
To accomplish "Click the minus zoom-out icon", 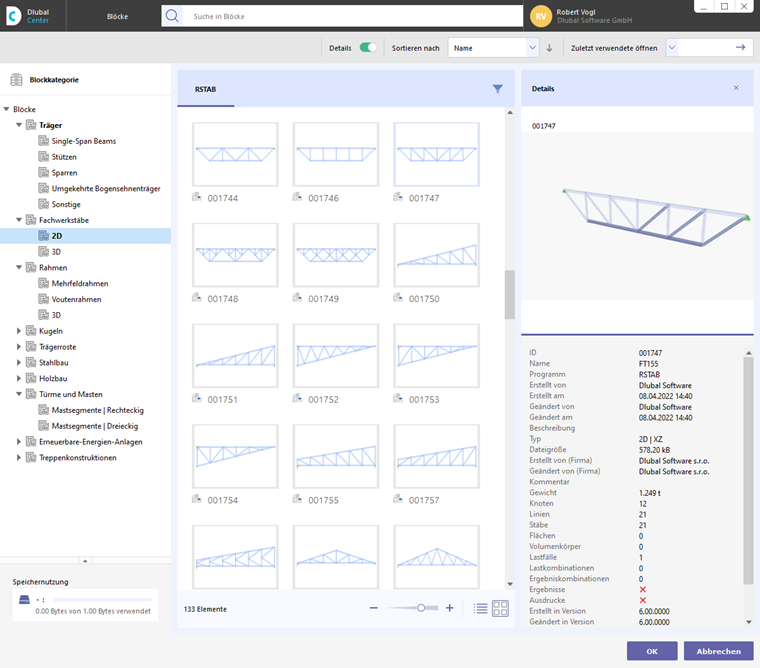I will click(x=373, y=608).
